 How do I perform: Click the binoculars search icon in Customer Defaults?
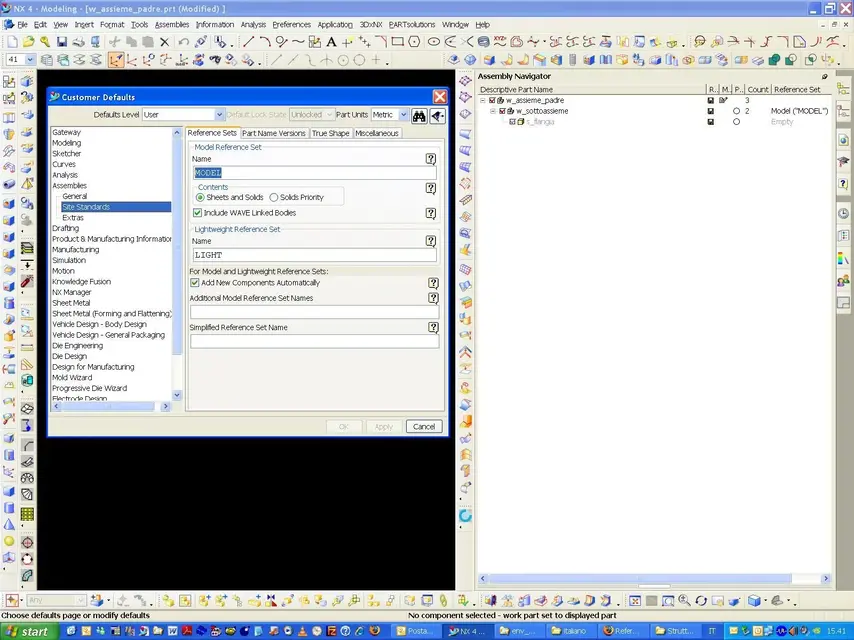pyautogui.click(x=420, y=115)
